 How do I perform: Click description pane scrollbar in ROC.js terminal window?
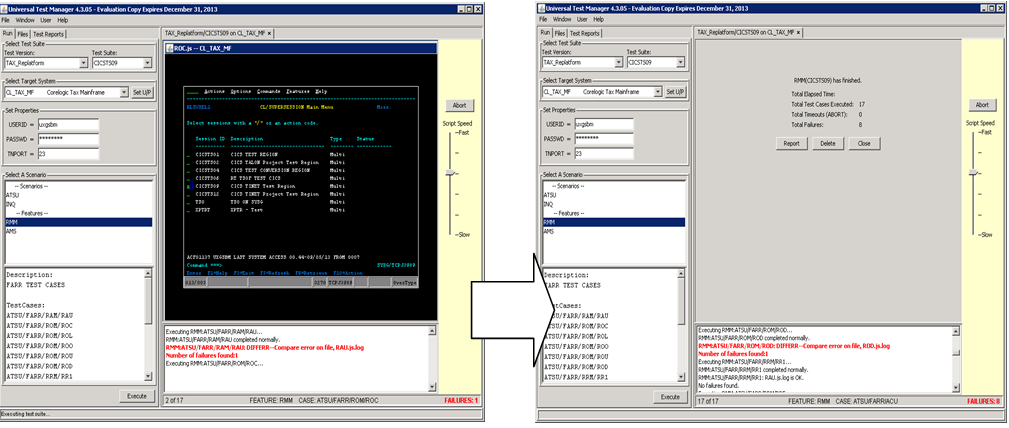click(149, 324)
